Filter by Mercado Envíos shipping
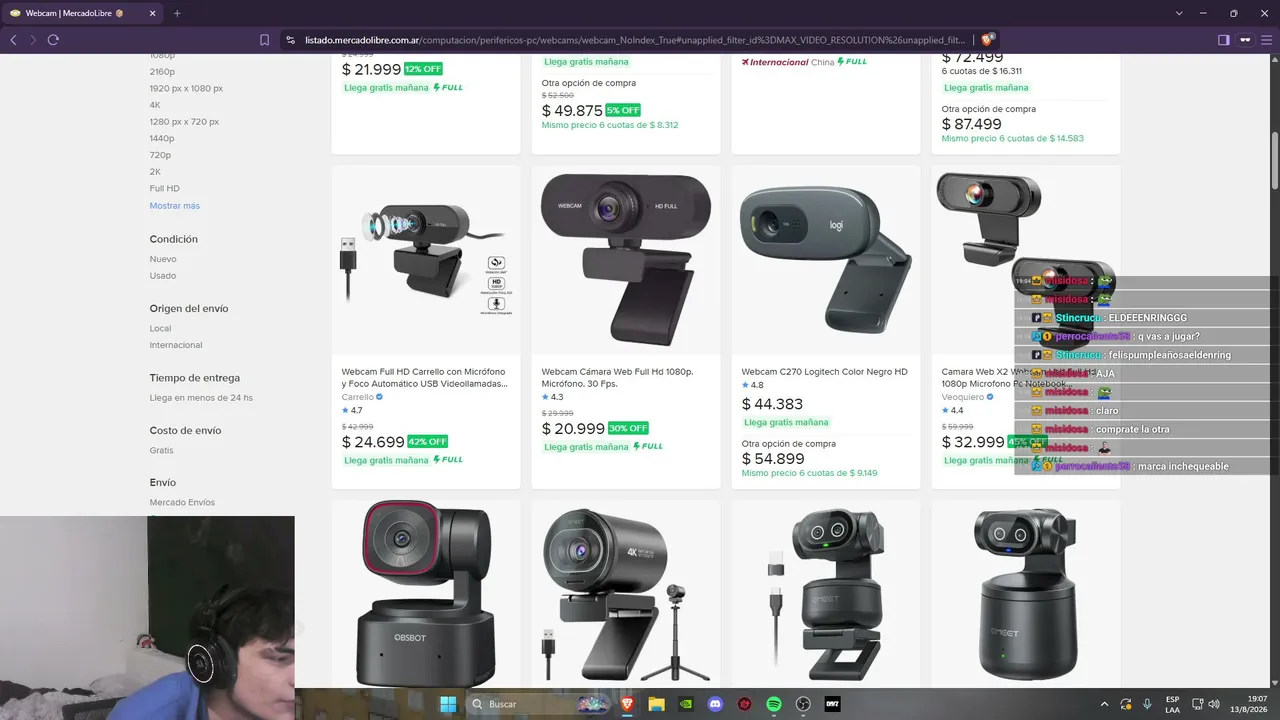This screenshot has width=1280, height=720. (182, 502)
